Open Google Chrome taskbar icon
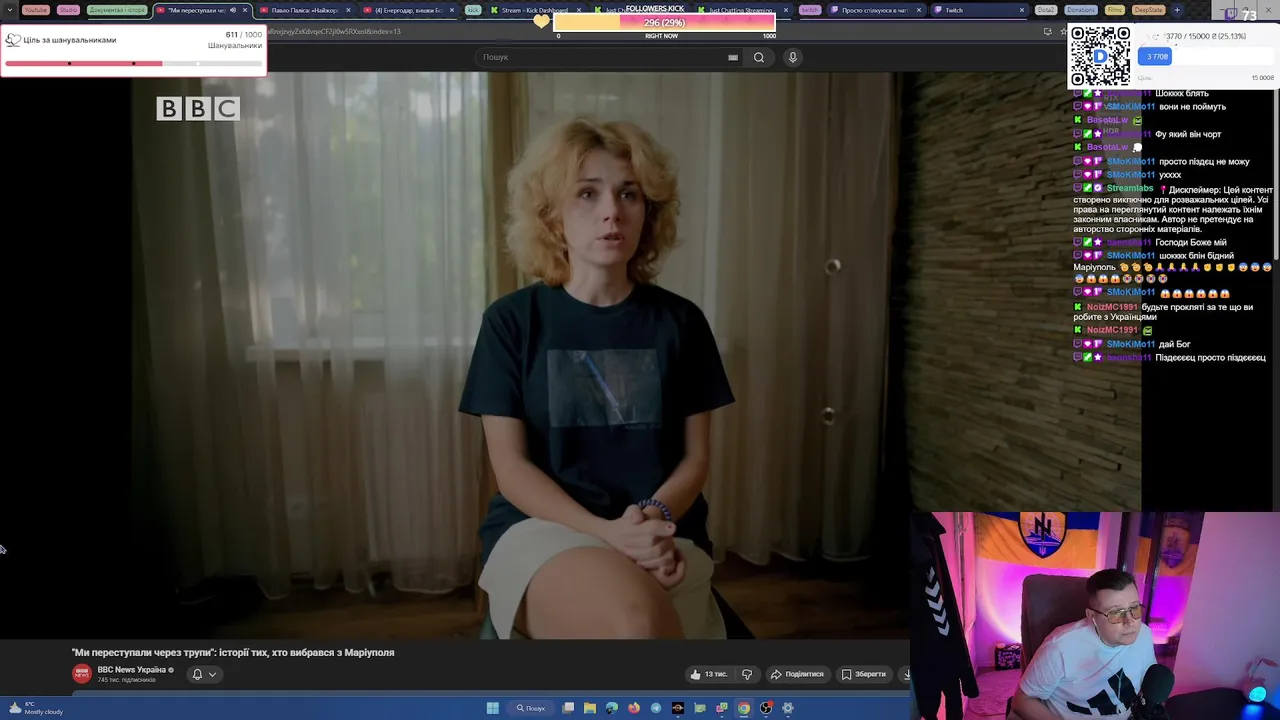 [x=744, y=708]
